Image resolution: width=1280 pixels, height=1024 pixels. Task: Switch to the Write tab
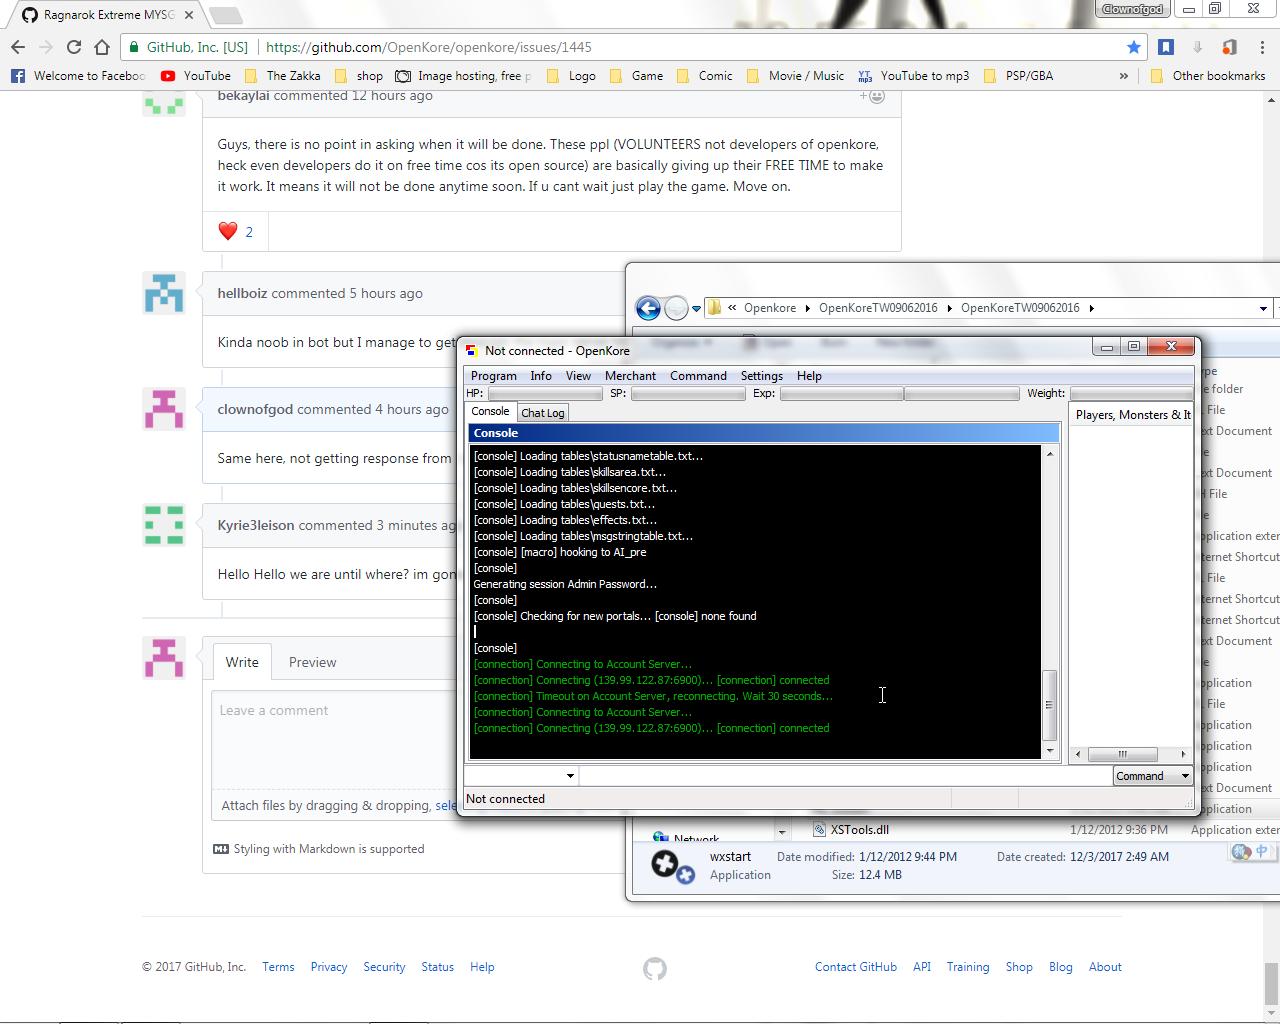[x=242, y=662]
